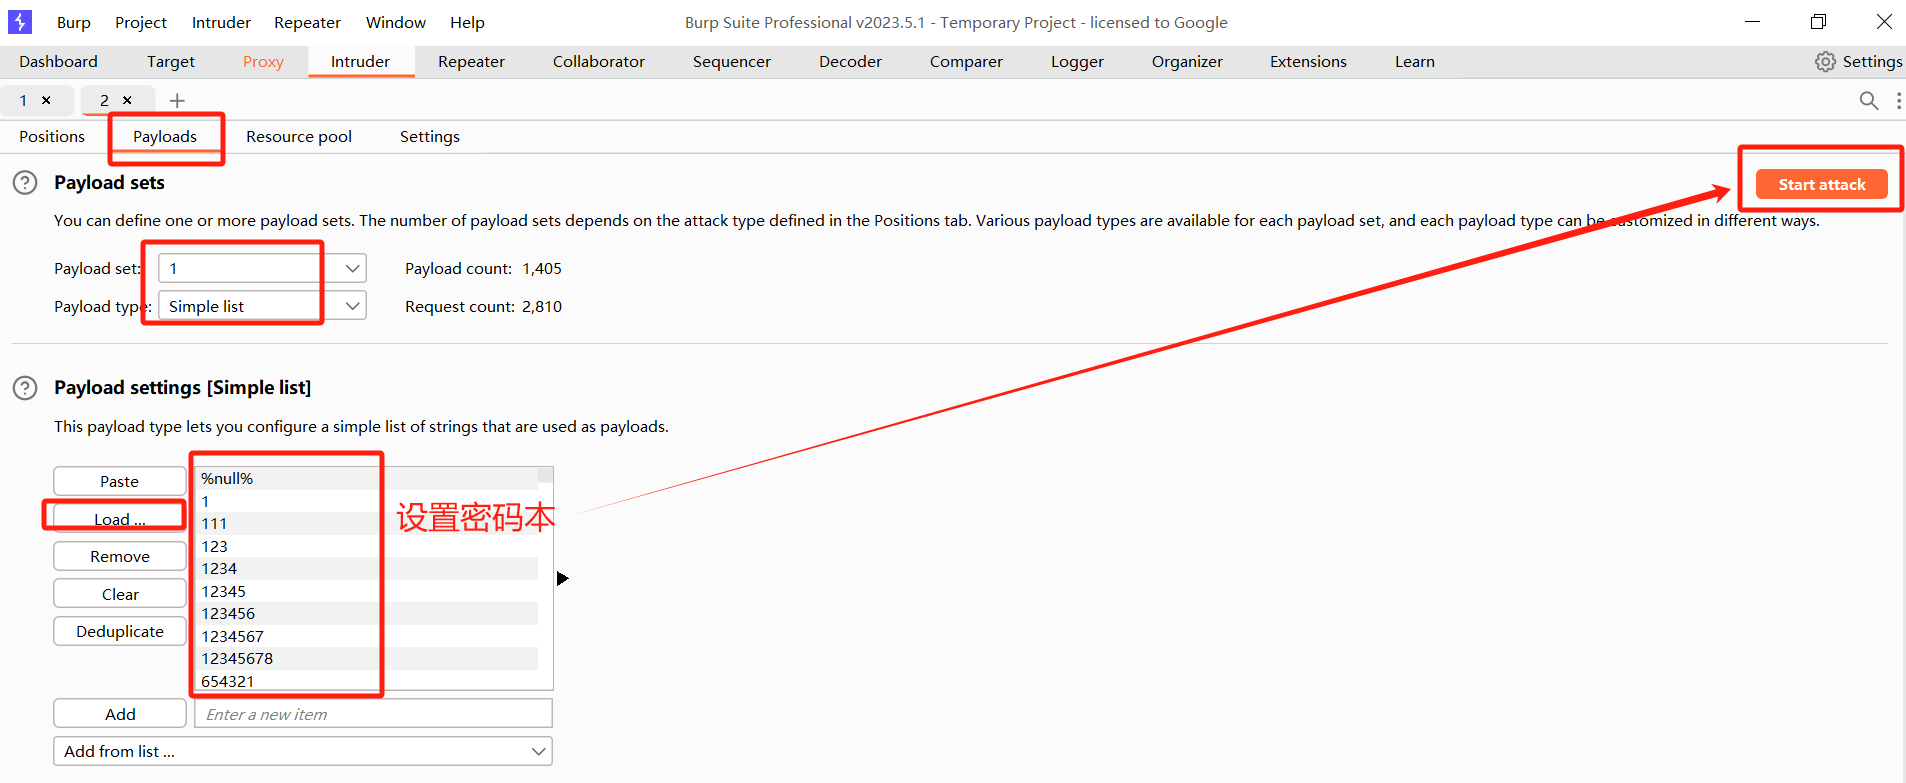1906x783 pixels.
Task: Focus the Enter a new item field
Action: (374, 714)
